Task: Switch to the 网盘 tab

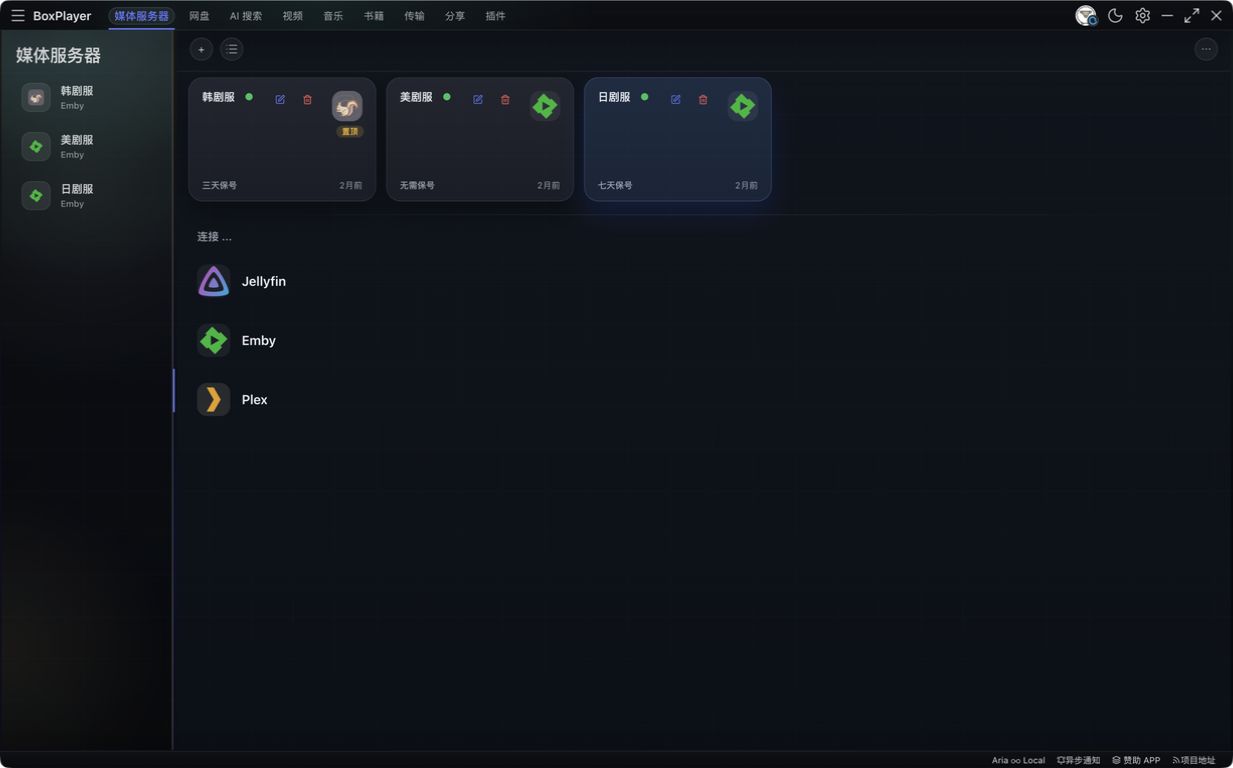Action: pyautogui.click(x=199, y=16)
